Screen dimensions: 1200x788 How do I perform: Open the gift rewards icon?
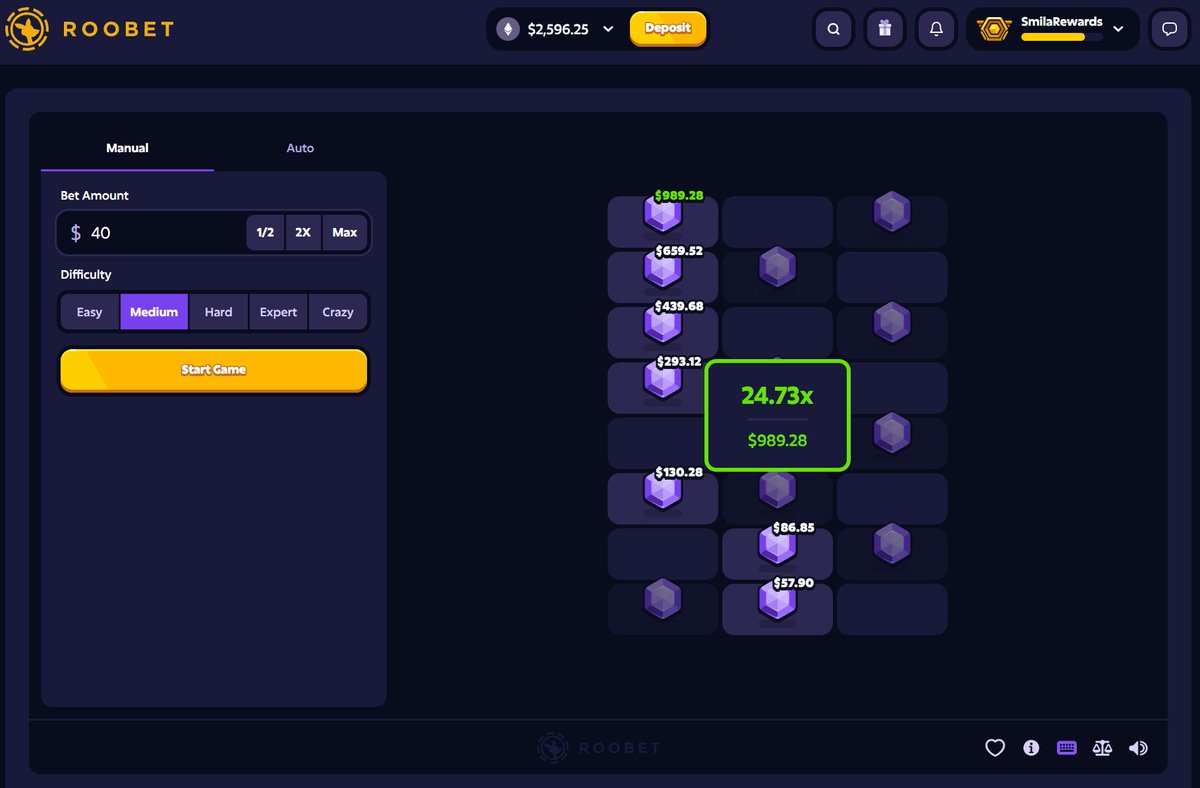click(x=885, y=29)
